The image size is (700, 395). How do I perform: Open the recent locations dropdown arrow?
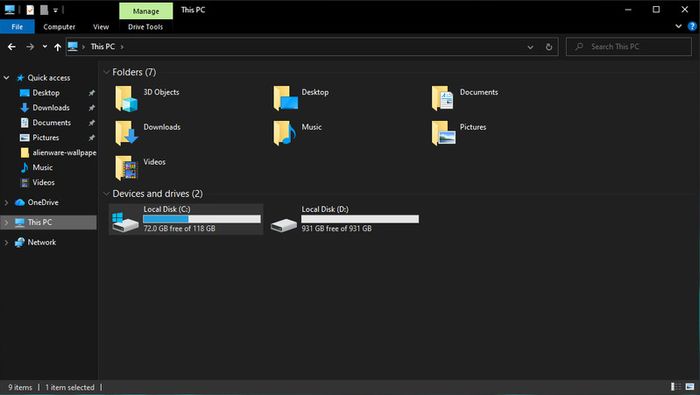click(45, 46)
